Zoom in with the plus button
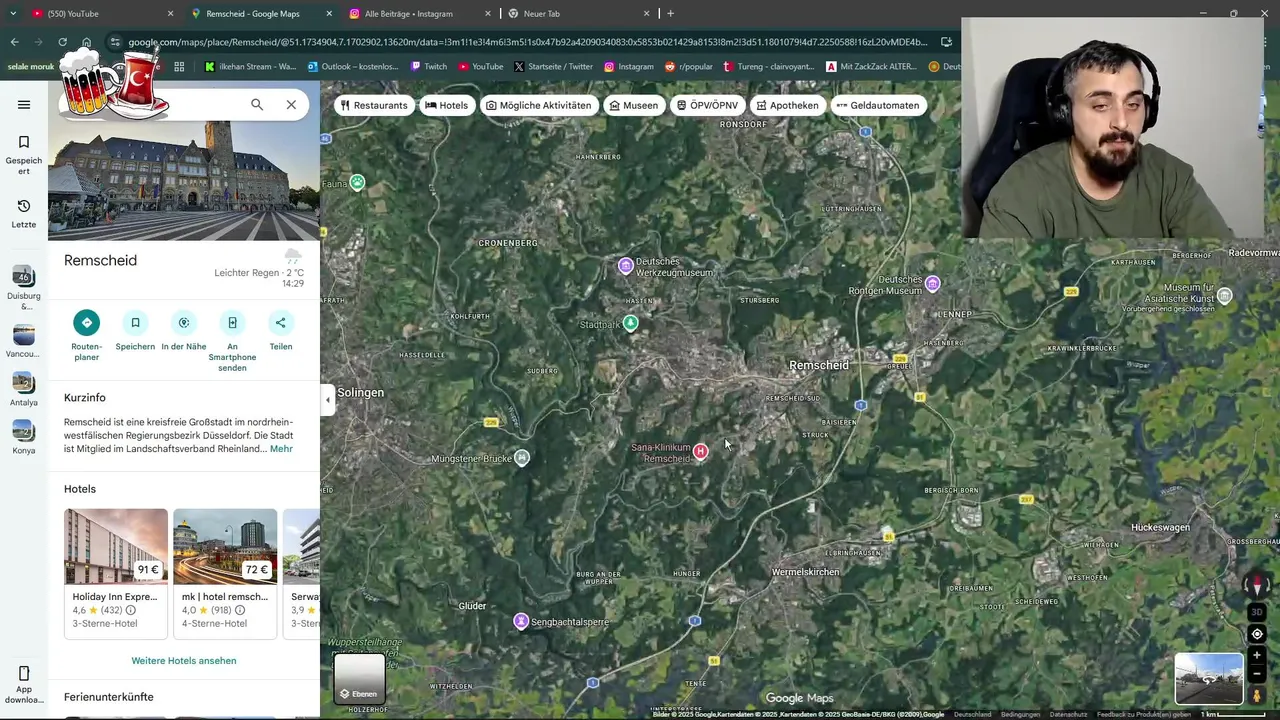This screenshot has height=720, width=1280. point(1258,655)
